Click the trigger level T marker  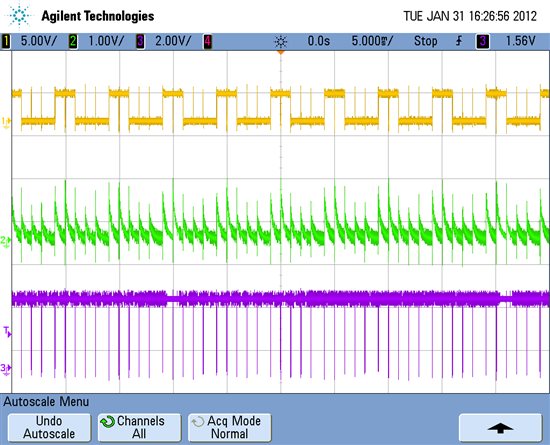(x=7, y=331)
